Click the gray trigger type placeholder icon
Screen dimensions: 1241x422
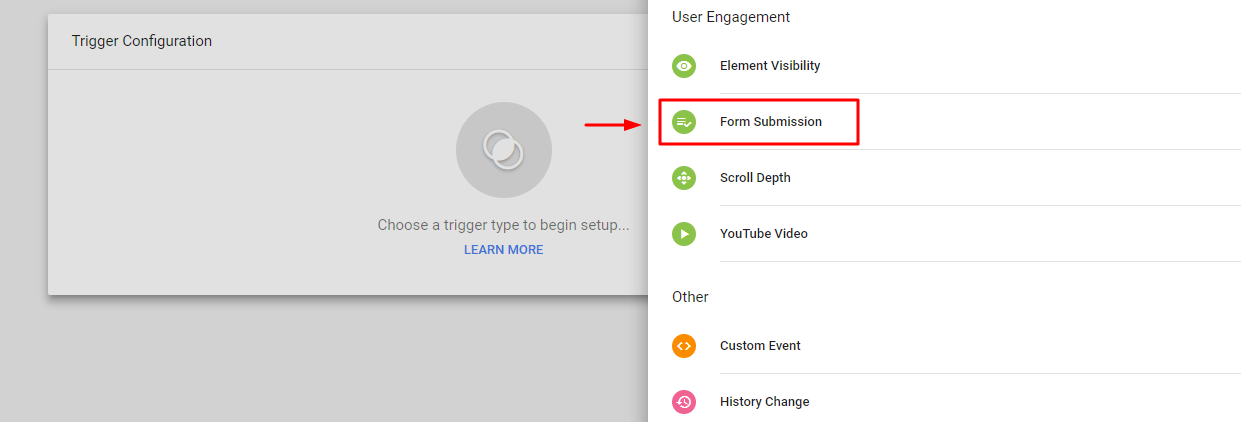coord(503,150)
